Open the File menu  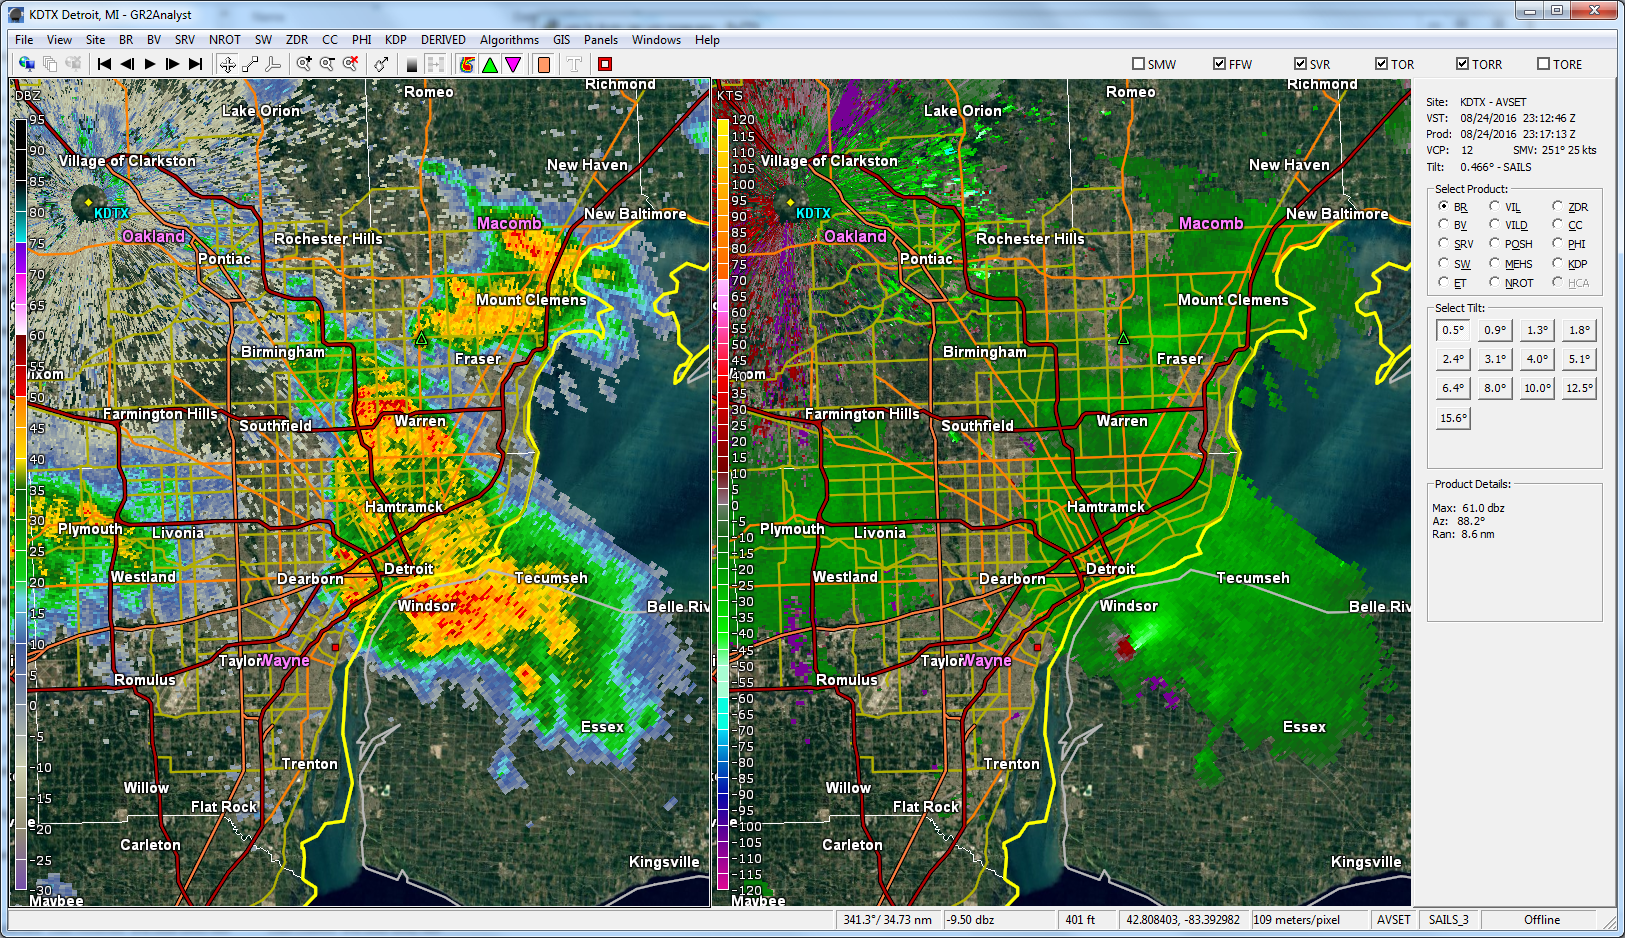pyautogui.click(x=24, y=40)
